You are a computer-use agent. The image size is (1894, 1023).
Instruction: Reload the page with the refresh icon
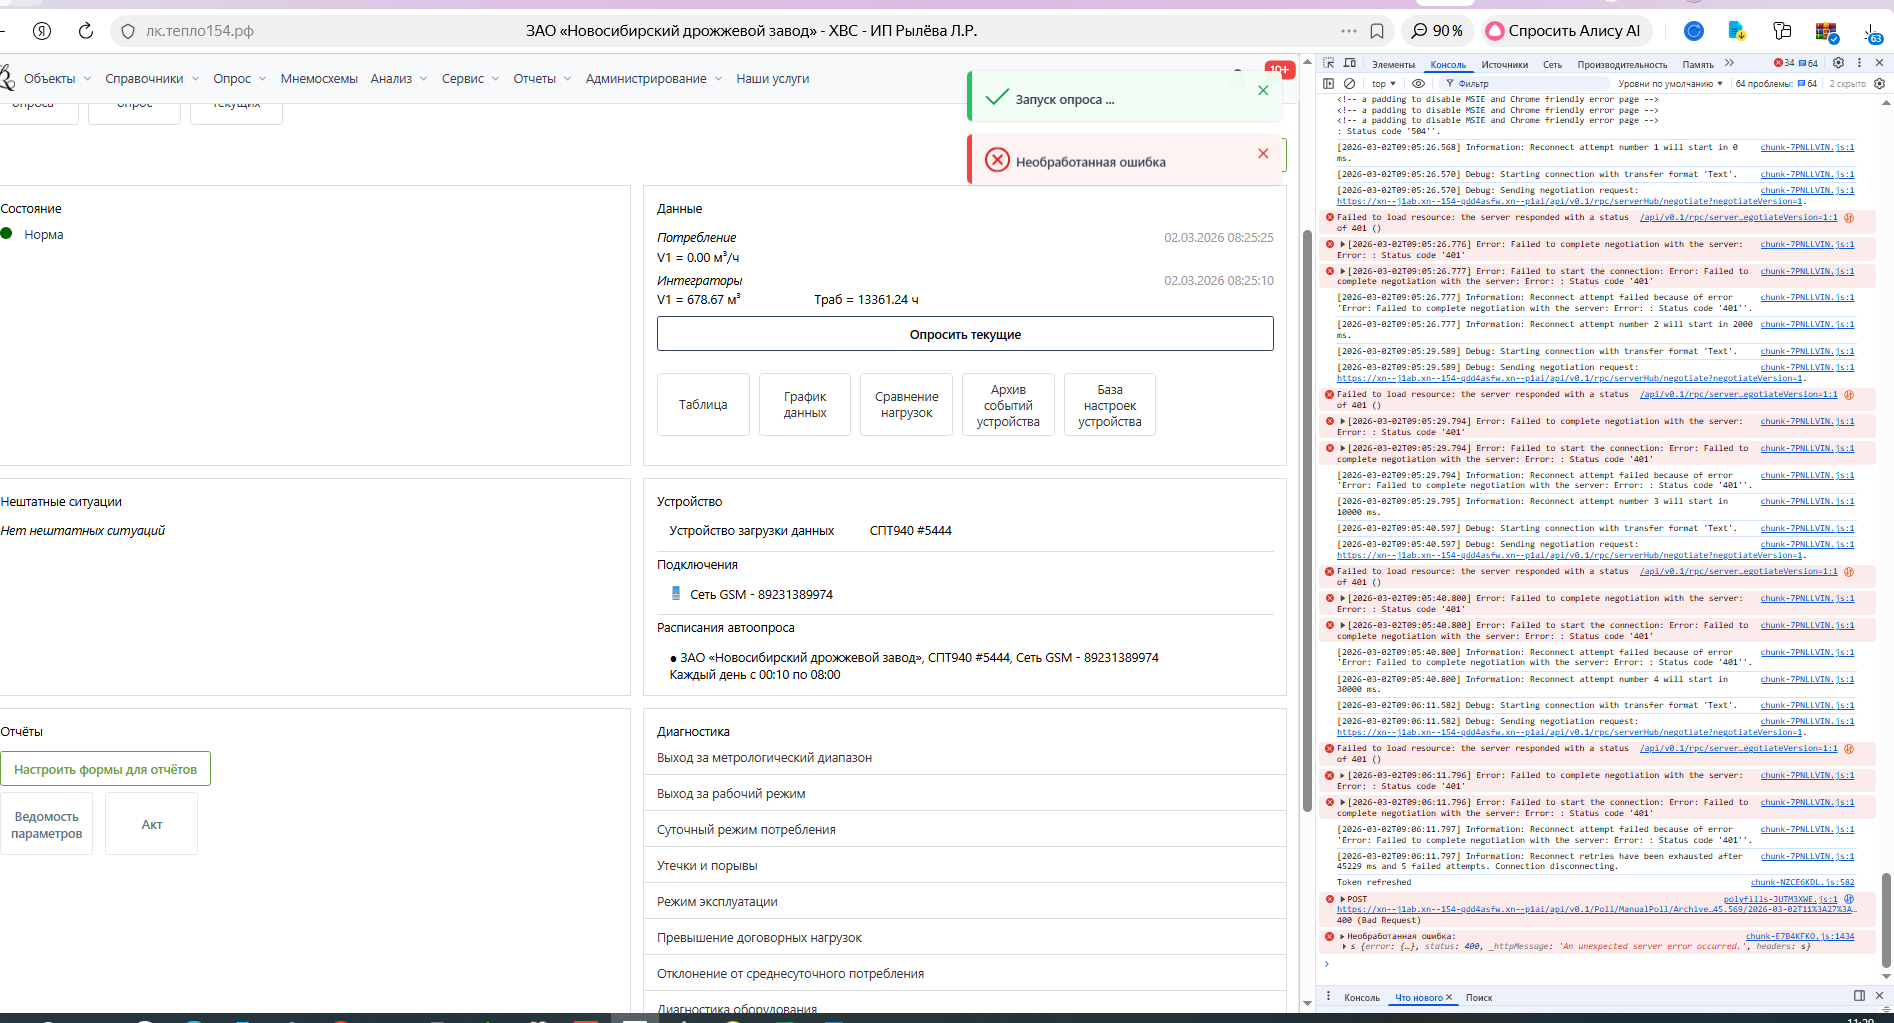coord(86,31)
